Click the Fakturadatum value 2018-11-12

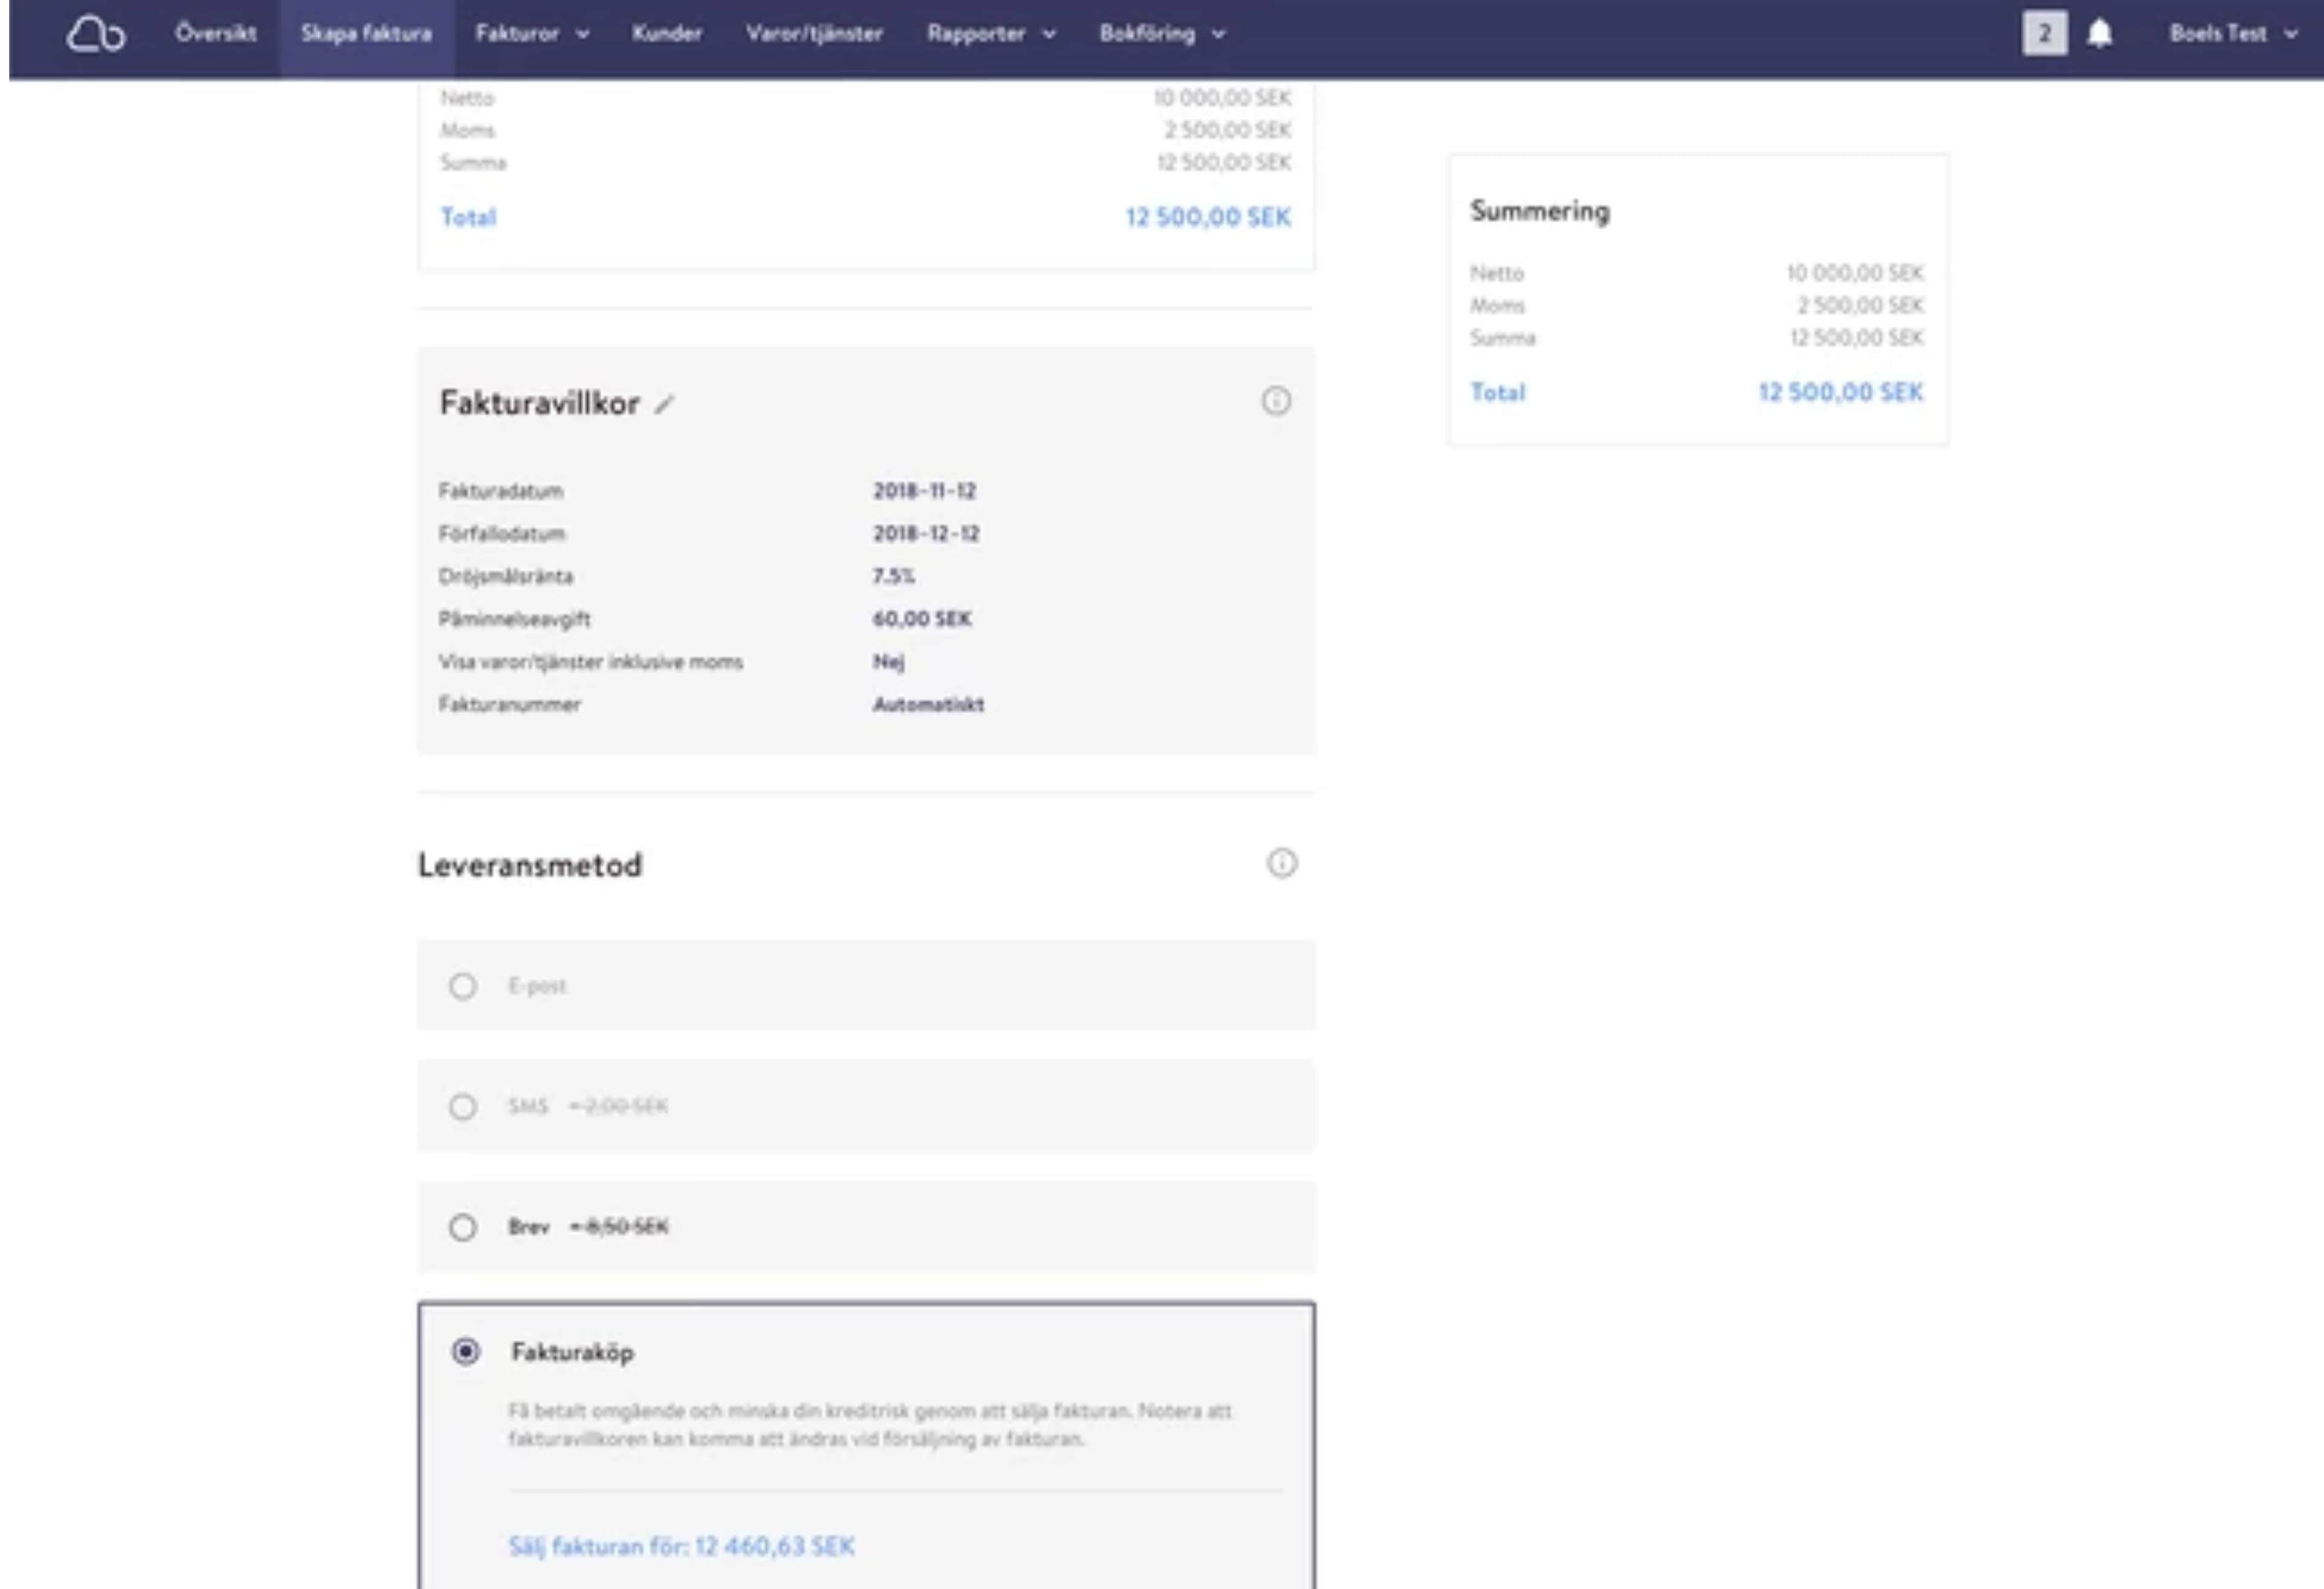[x=924, y=491]
